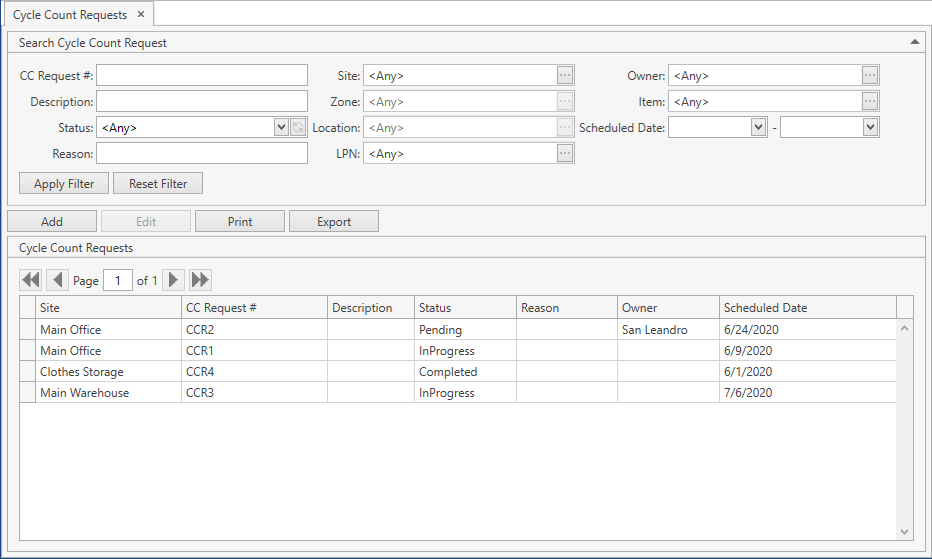The height and width of the screenshot is (559, 932).
Task: Jump to last page of results
Action: (x=201, y=280)
